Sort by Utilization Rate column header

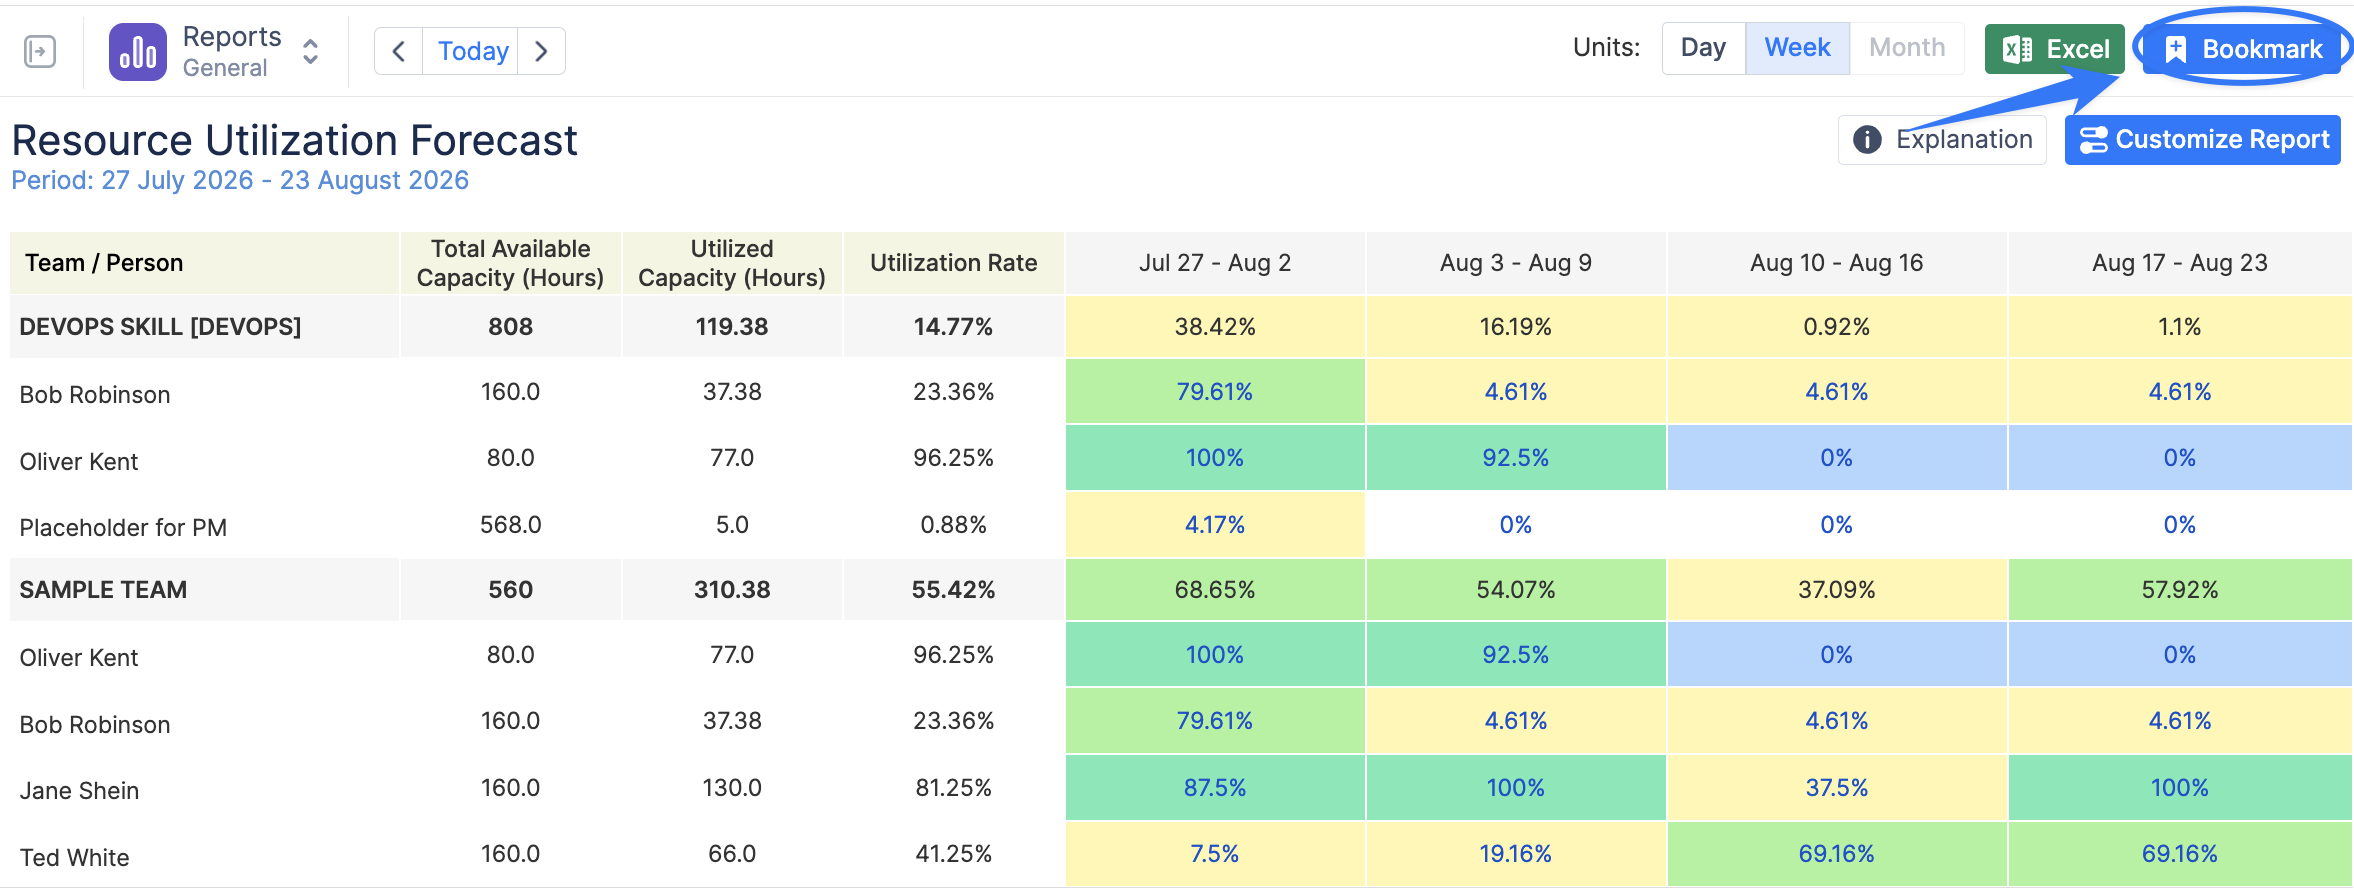[x=953, y=263]
